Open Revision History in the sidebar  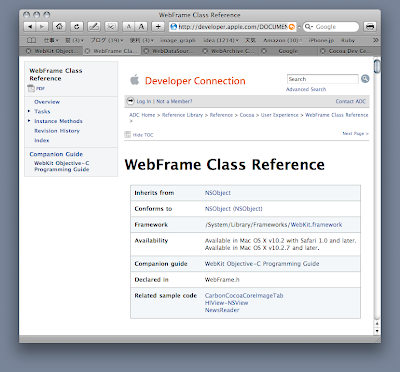pyautogui.click(x=57, y=131)
